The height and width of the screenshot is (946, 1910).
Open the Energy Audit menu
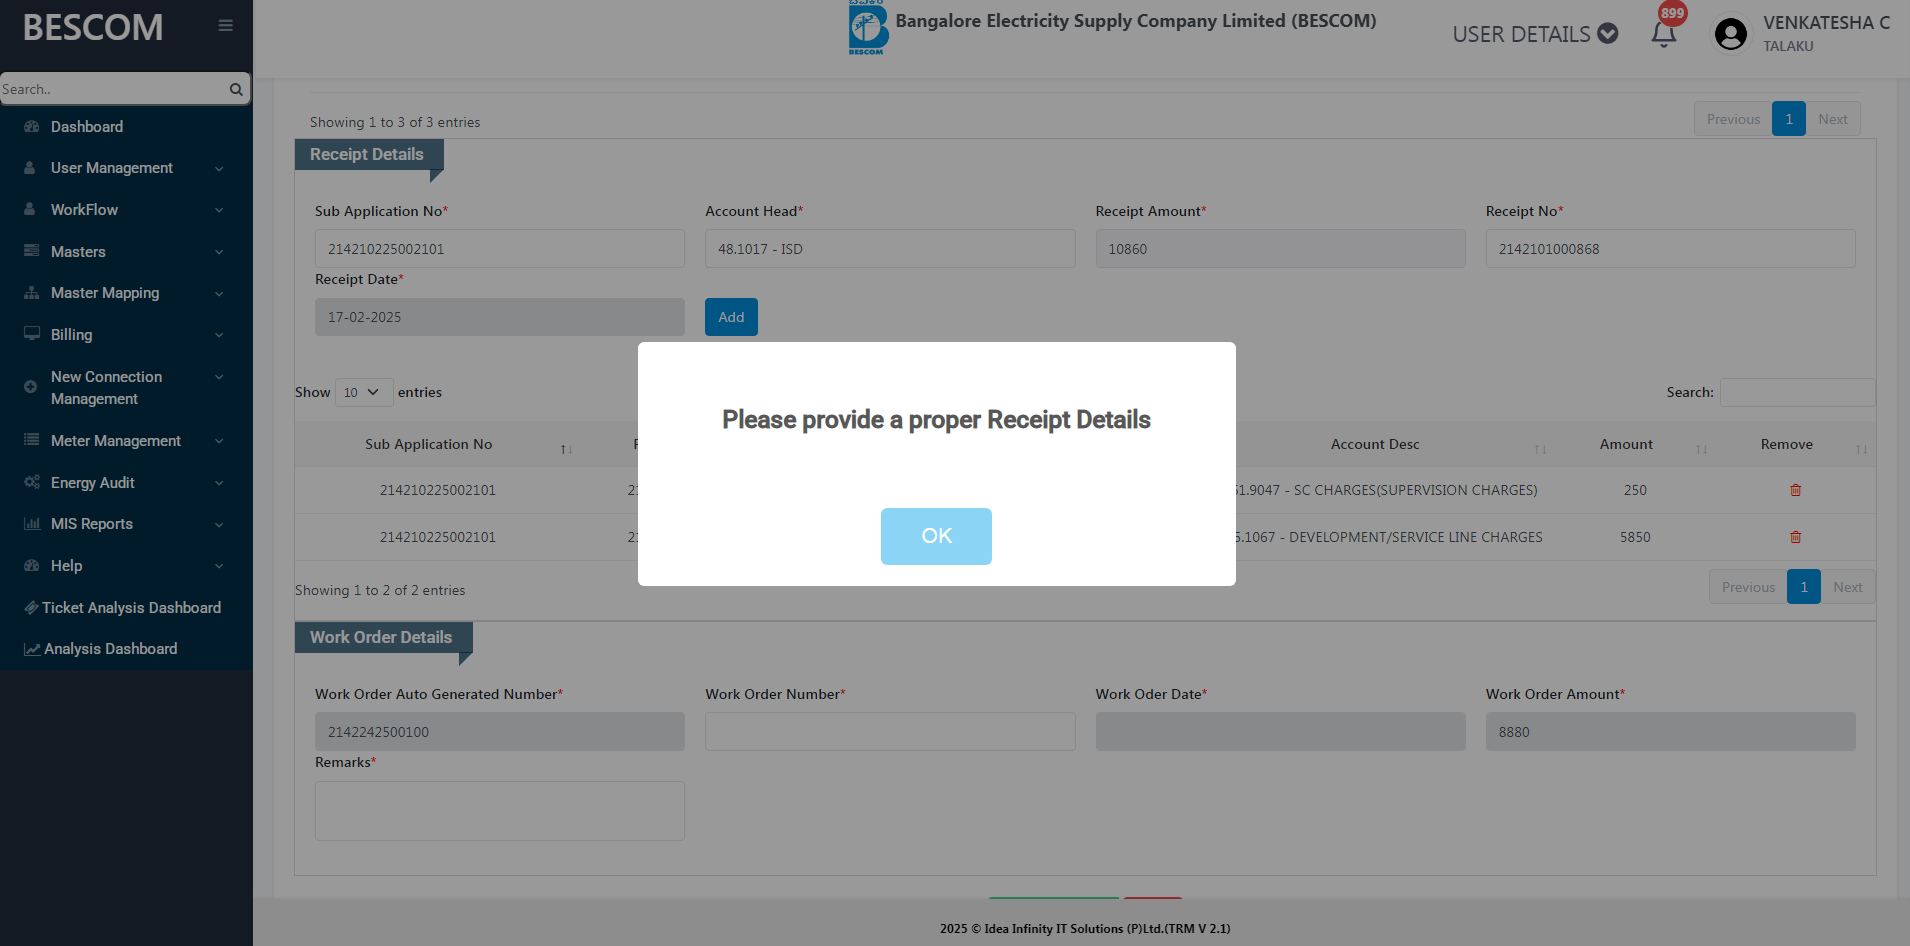[93, 482]
